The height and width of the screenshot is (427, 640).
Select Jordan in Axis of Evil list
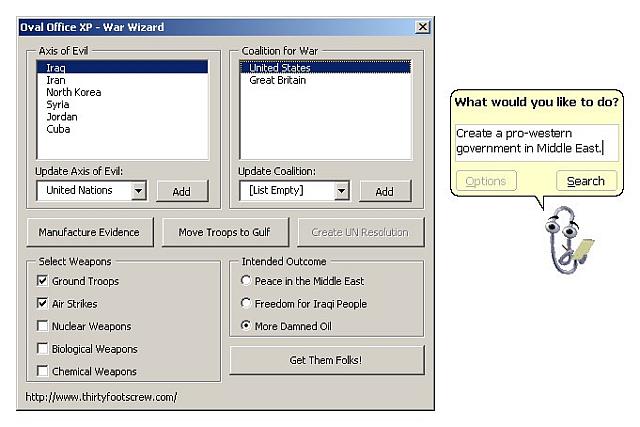[x=122, y=117]
